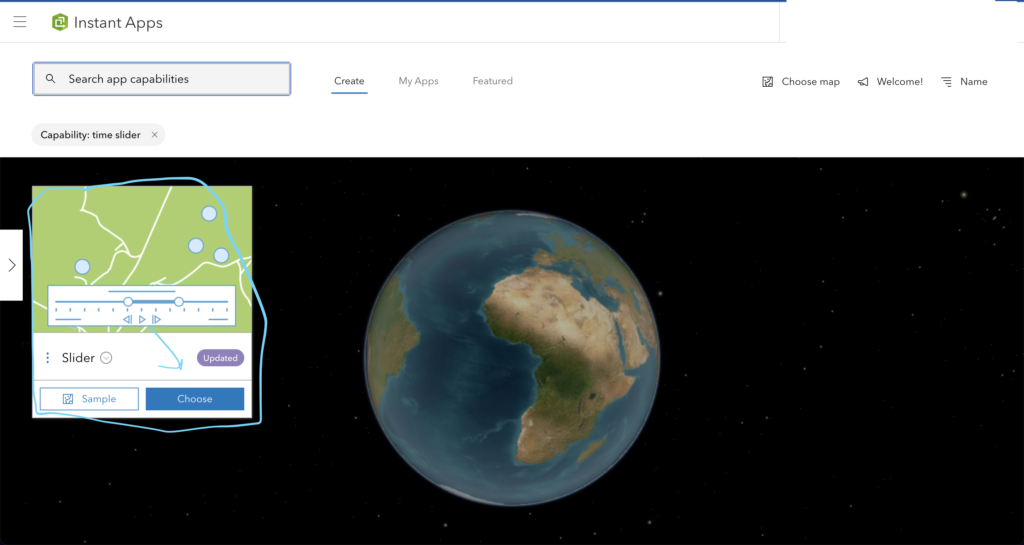Open the Name sort dropdown
The image size is (1024, 545).
(964, 82)
